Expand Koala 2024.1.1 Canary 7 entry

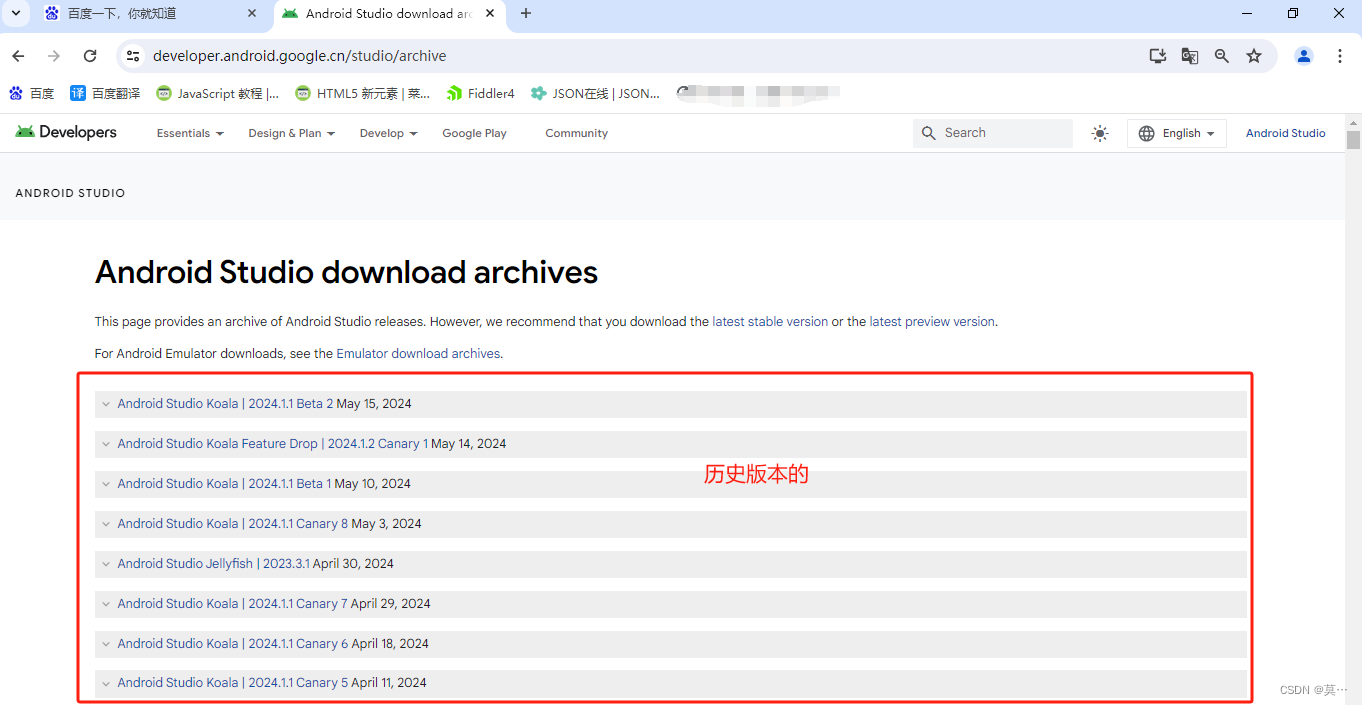(671, 604)
